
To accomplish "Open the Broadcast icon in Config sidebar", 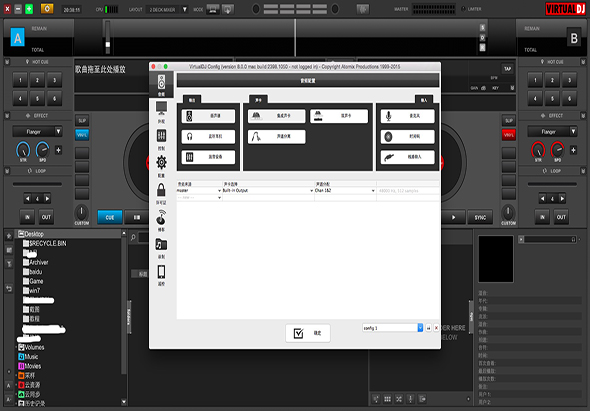I will (x=161, y=220).
